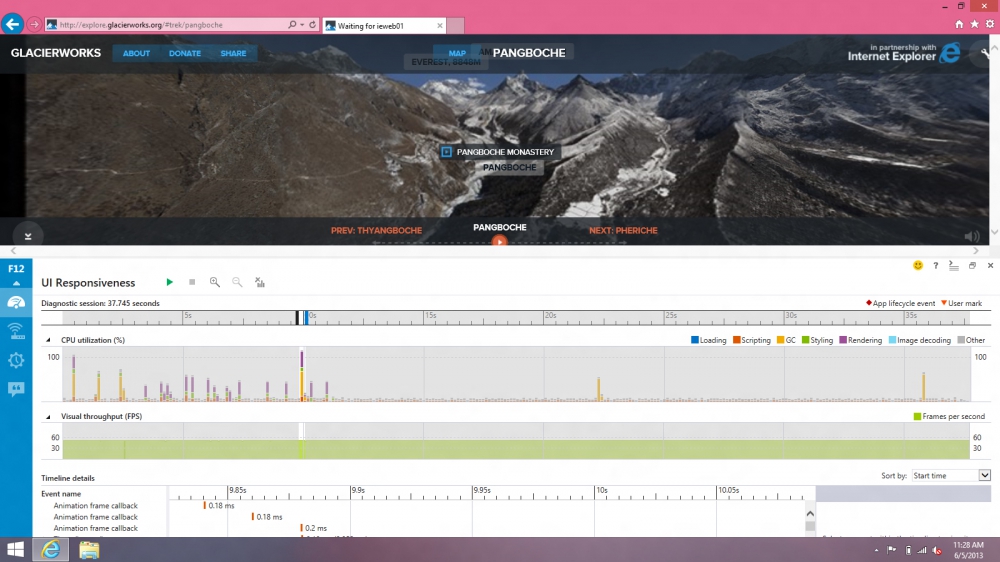Clear selection using the chart reset icon
The height and width of the screenshot is (562, 1000).
pyautogui.click(x=260, y=283)
